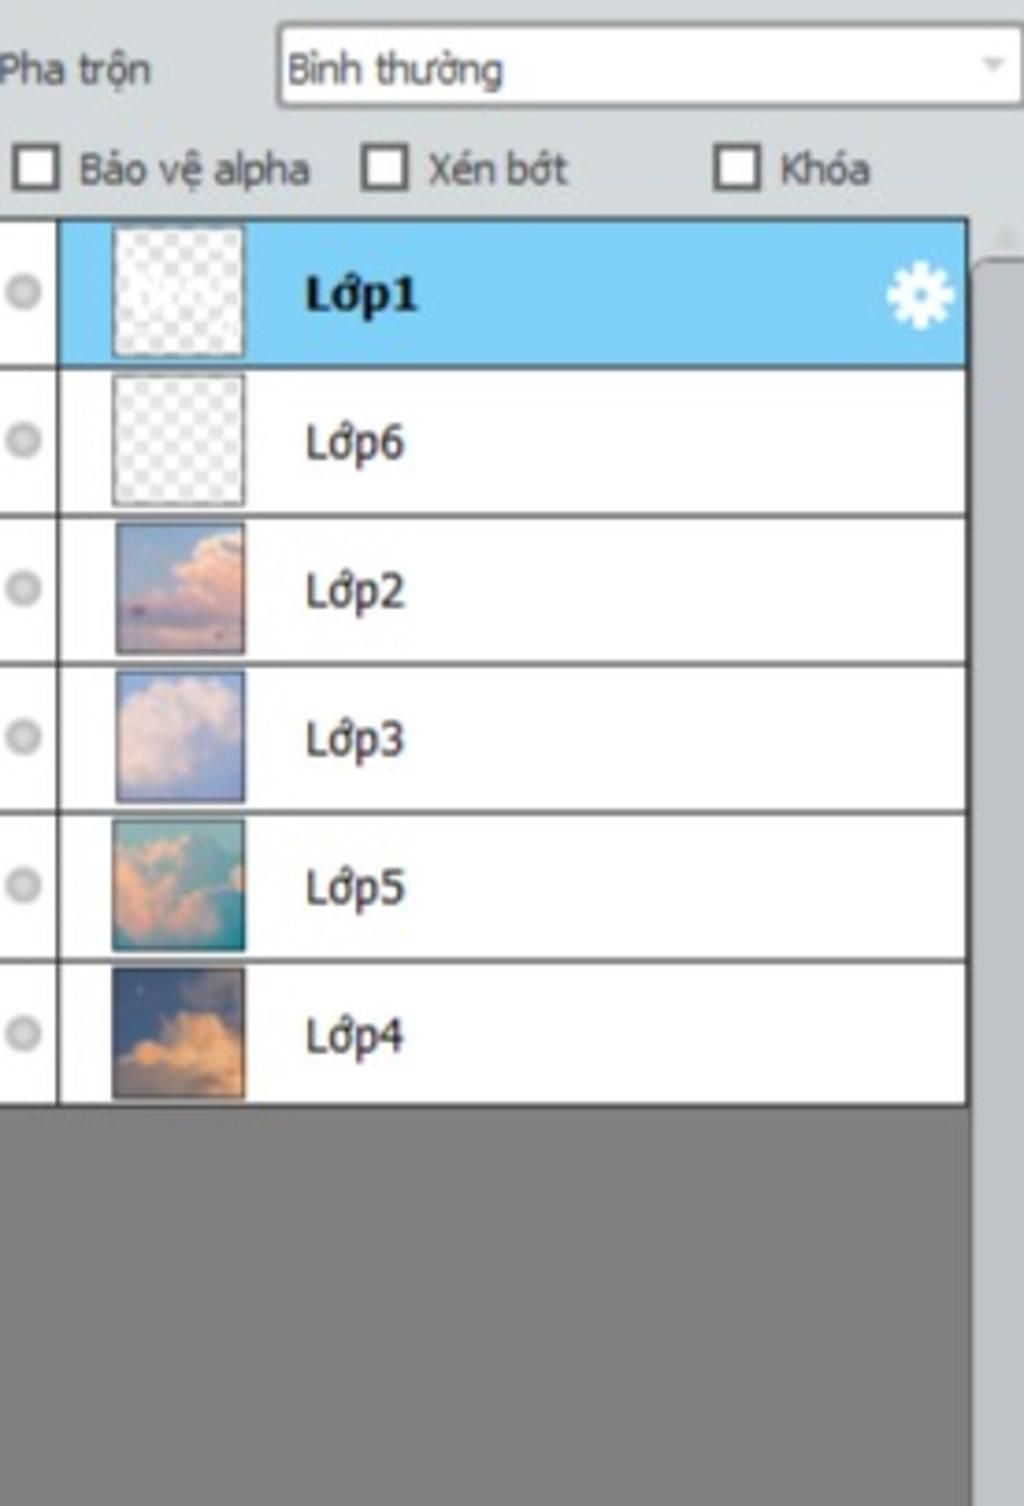Viewport: 1024px width, 1506px height.
Task: Hide the Lớp2 layer via its dot
Action: [24, 588]
